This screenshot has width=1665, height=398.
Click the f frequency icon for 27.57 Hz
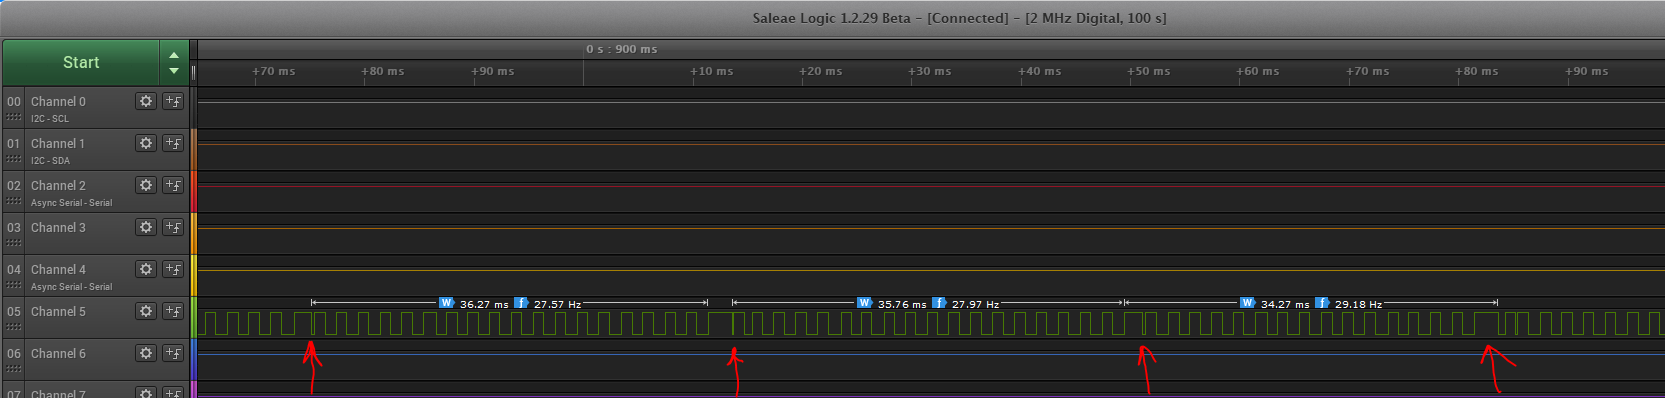tap(521, 303)
